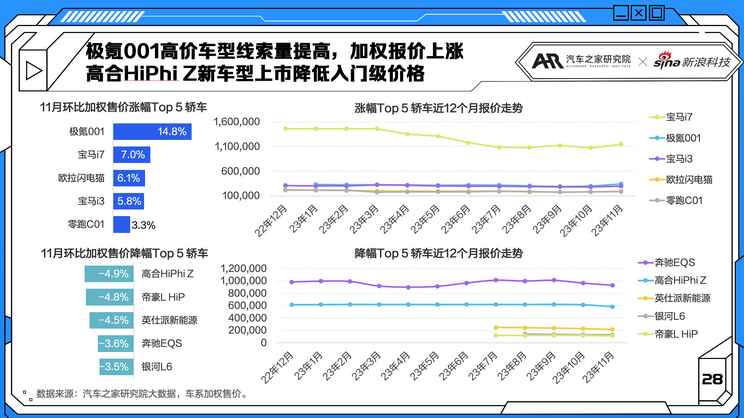The height and width of the screenshot is (418, 744).
Task: Click the title line 高合HiPhi Z新车型上市降低入门级价格
Action: coord(255,74)
